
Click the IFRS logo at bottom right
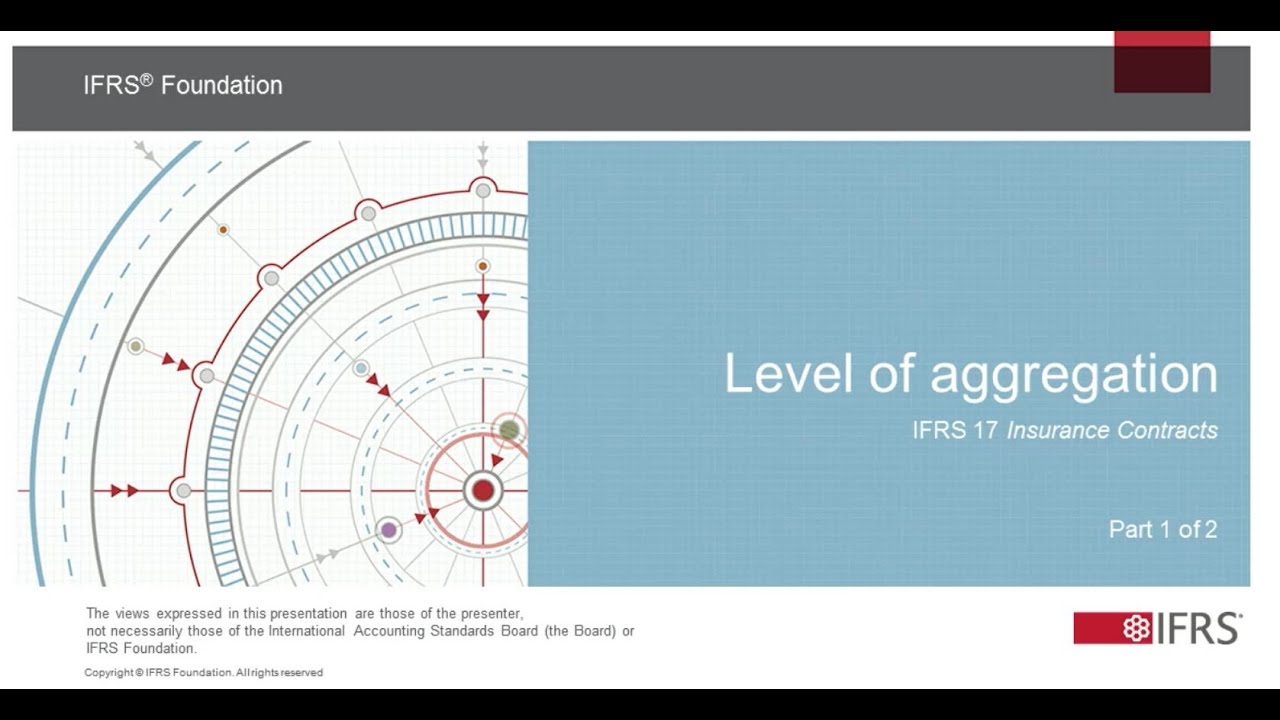tap(1158, 628)
